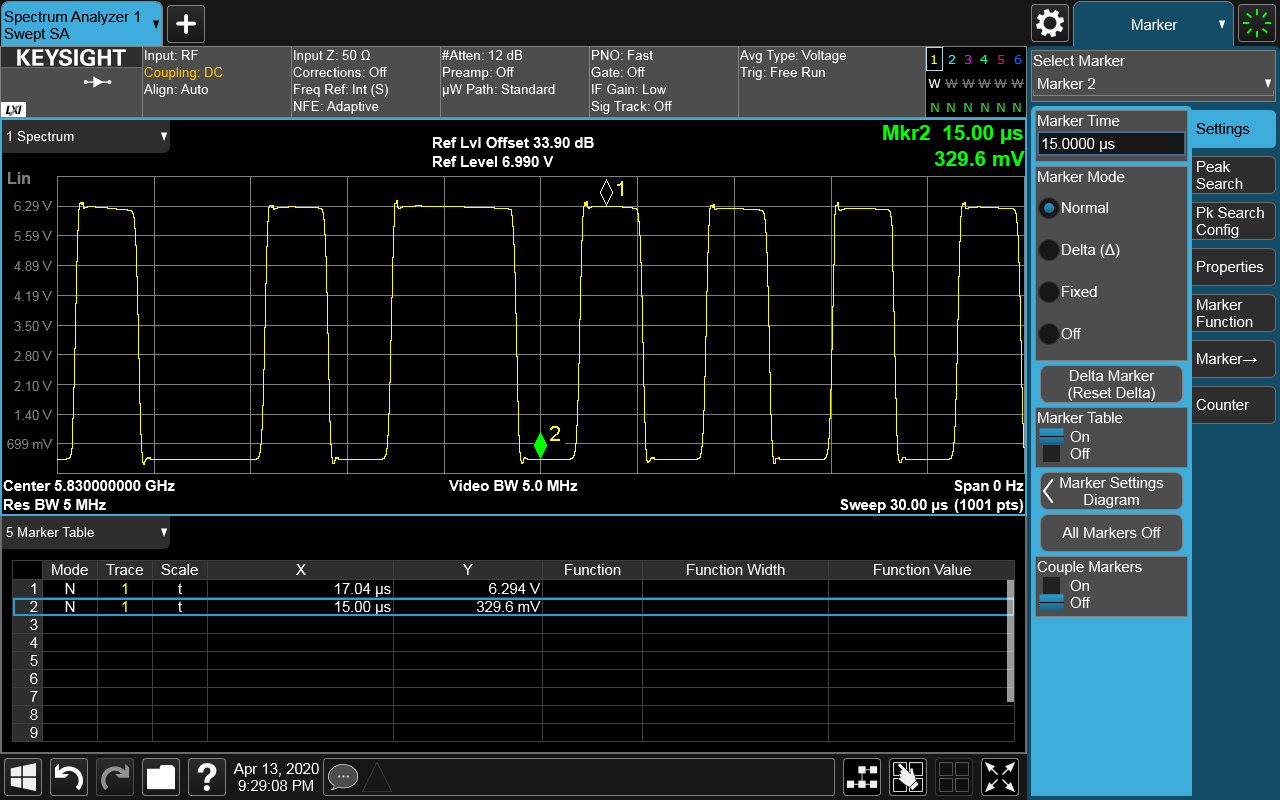Click the #Atten: 12 dB setting
1280x800 pixels.
[x=482, y=56]
